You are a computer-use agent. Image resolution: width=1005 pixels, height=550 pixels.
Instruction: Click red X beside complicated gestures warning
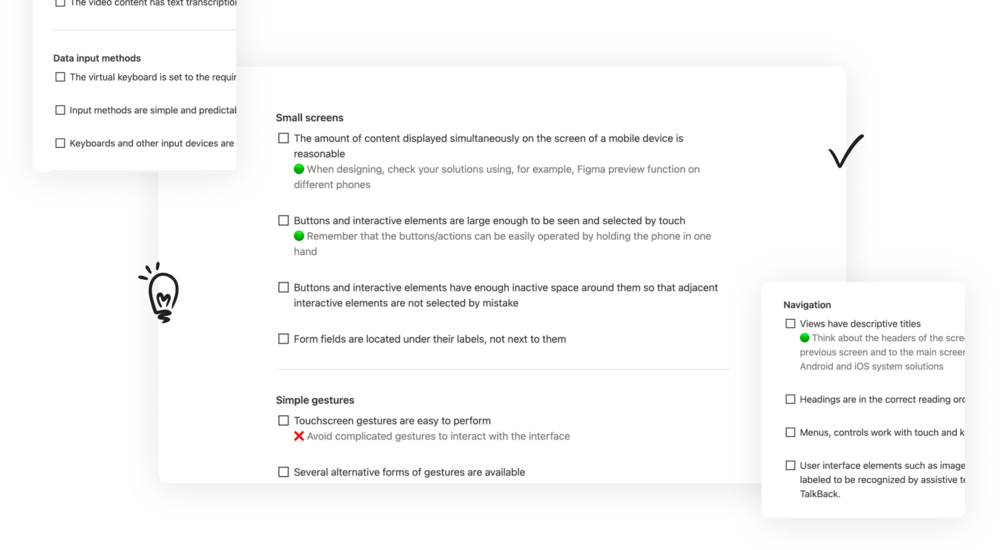(x=299, y=436)
